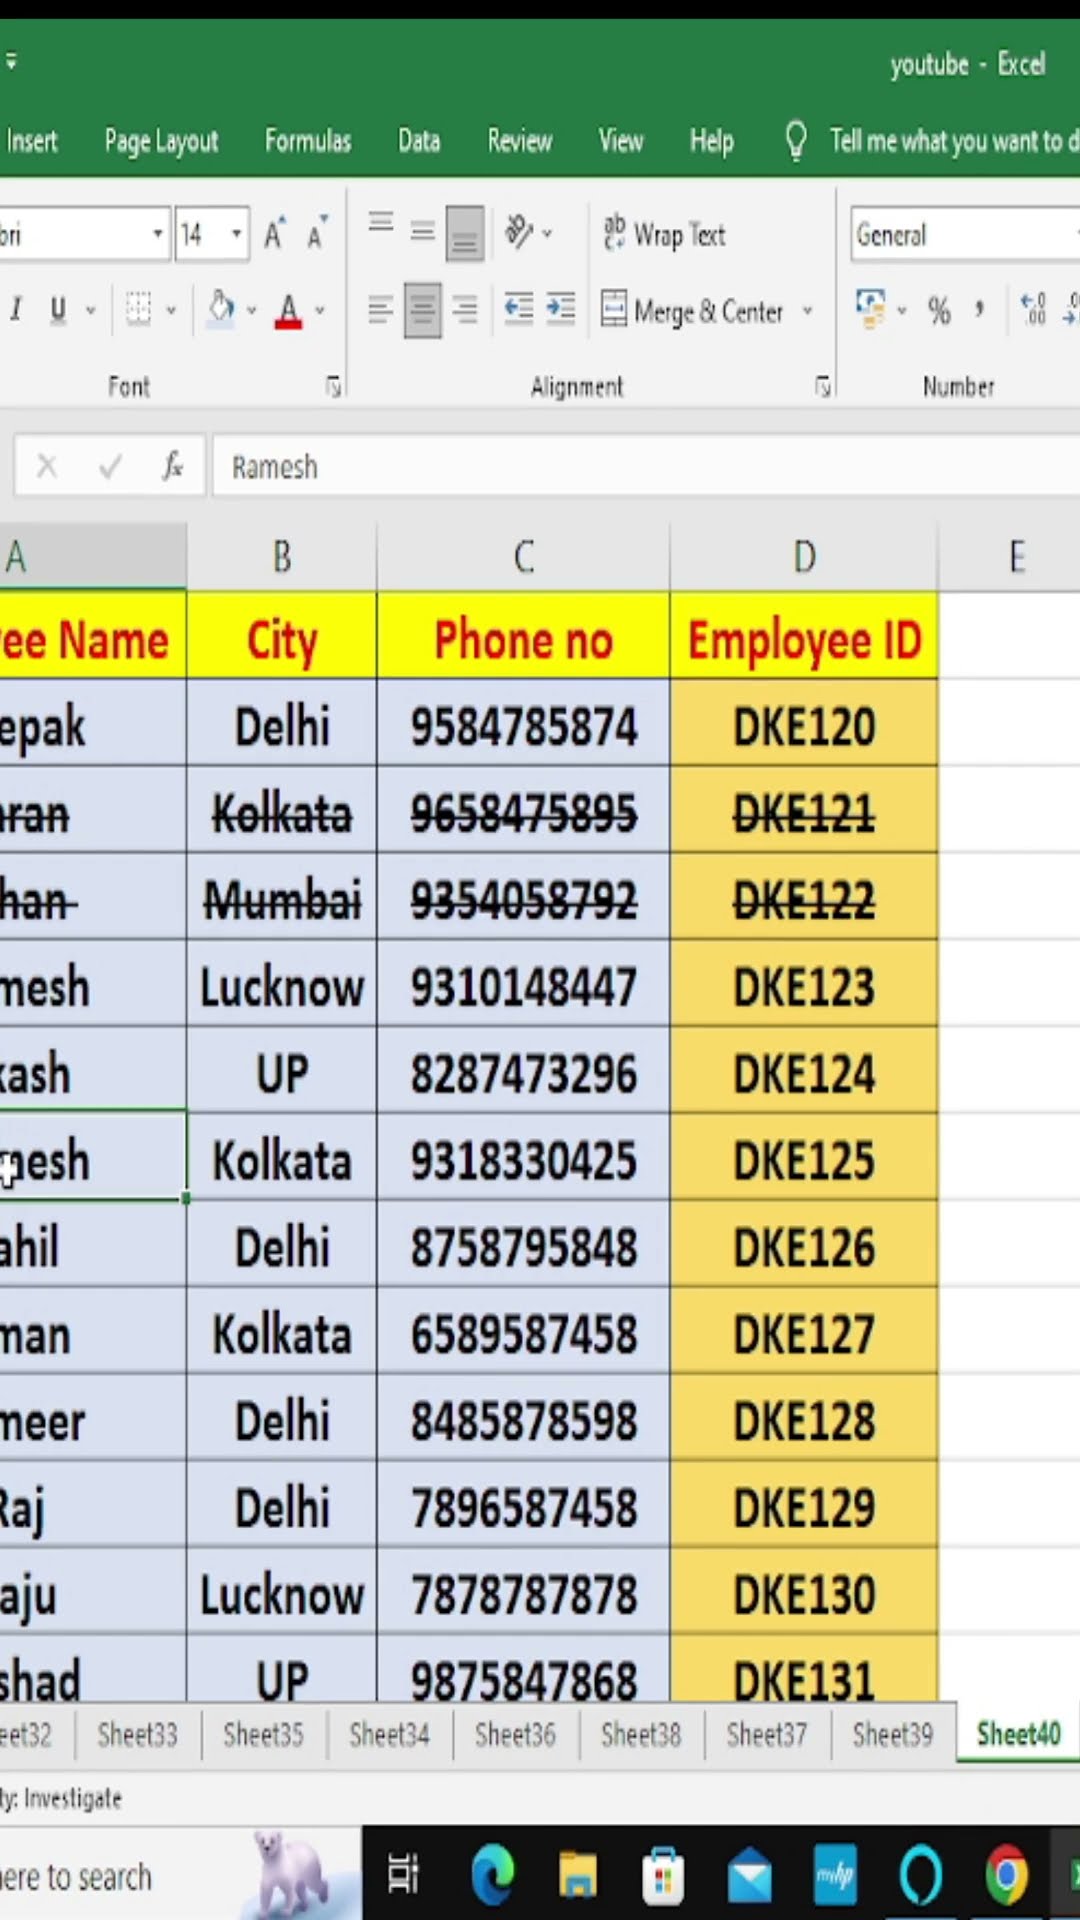Apply percent style
This screenshot has height=1920, width=1080.
tap(938, 310)
